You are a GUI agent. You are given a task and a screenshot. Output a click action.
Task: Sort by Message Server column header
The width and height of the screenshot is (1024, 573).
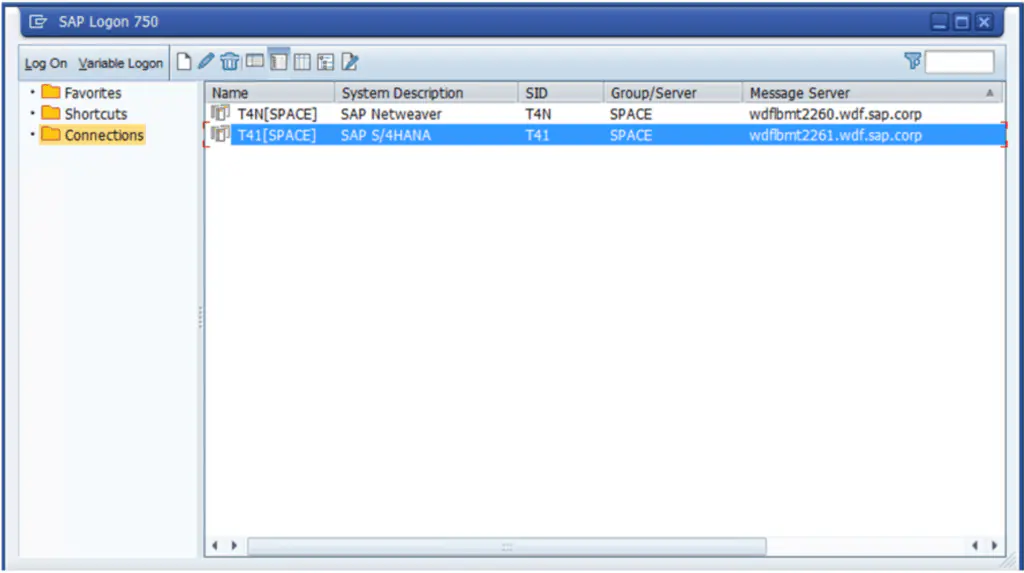(873, 93)
